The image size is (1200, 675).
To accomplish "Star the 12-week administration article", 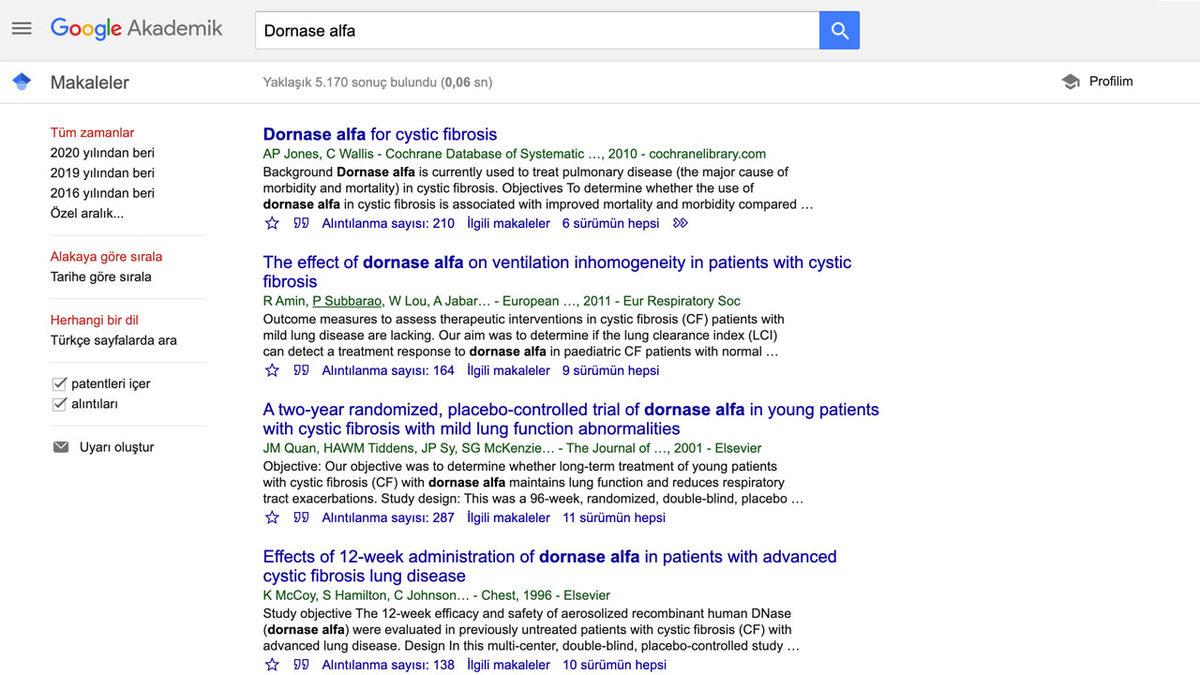I will coord(272,664).
